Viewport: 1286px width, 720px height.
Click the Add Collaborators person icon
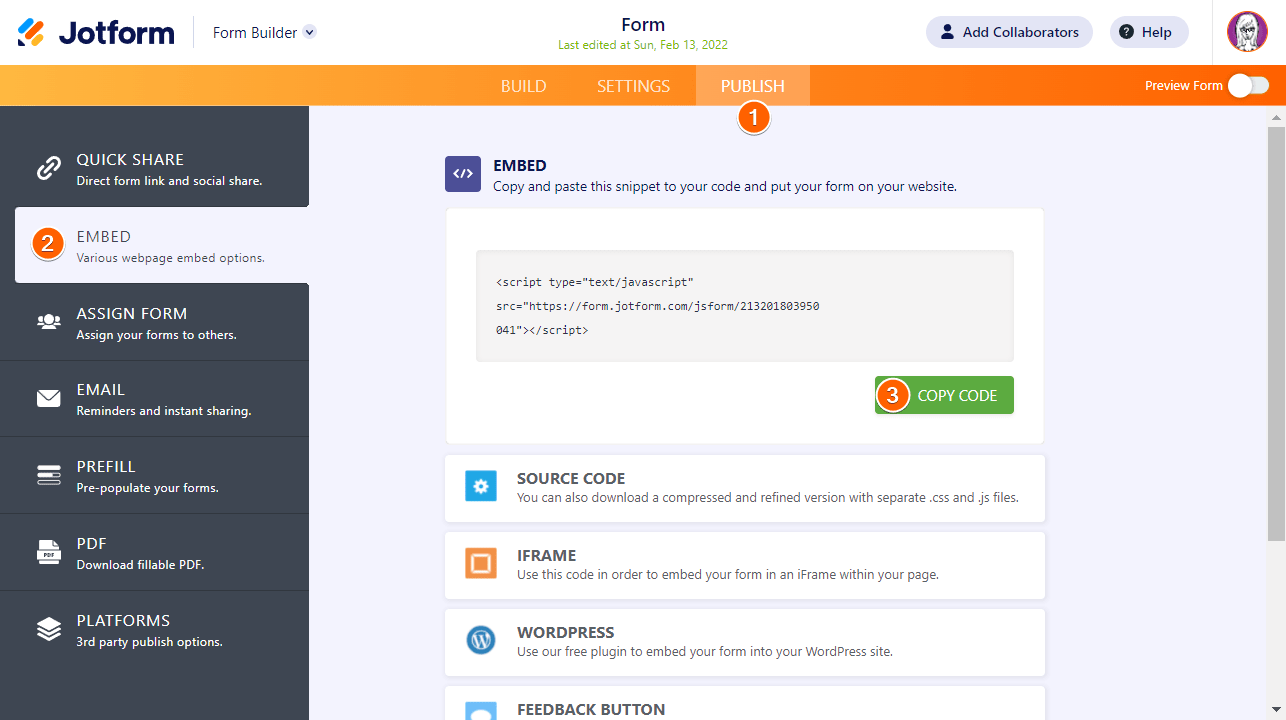[x=948, y=32]
